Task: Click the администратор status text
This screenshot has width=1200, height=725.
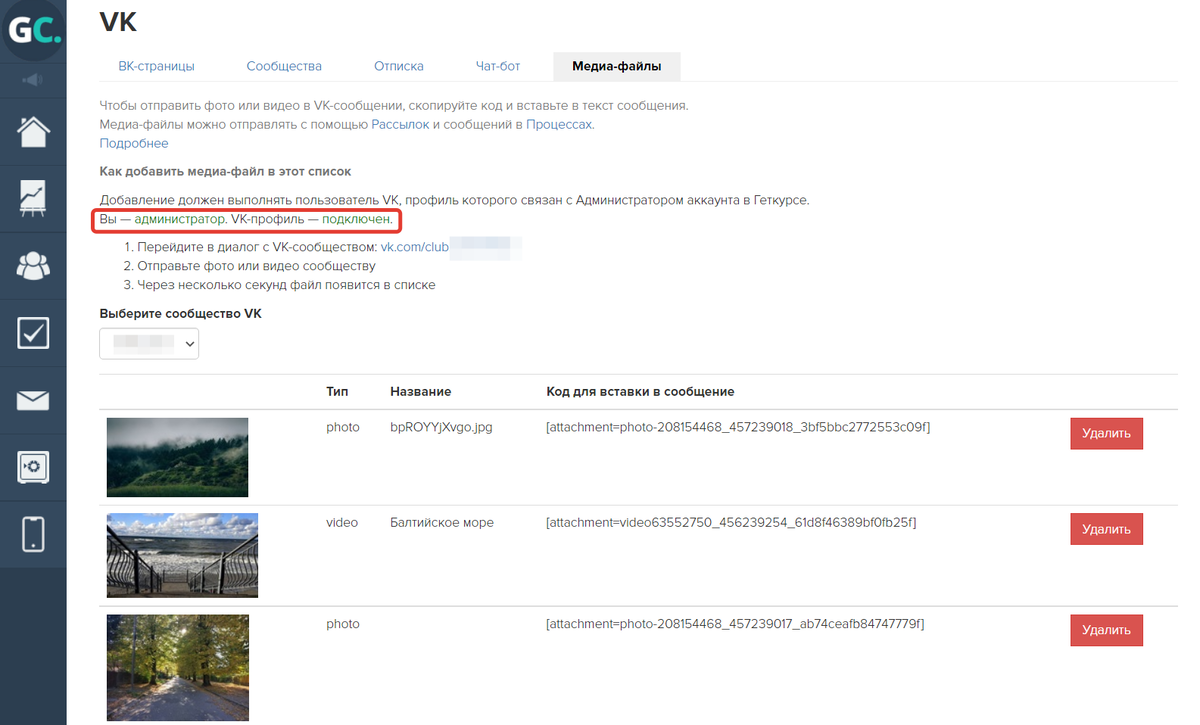Action: click(180, 219)
